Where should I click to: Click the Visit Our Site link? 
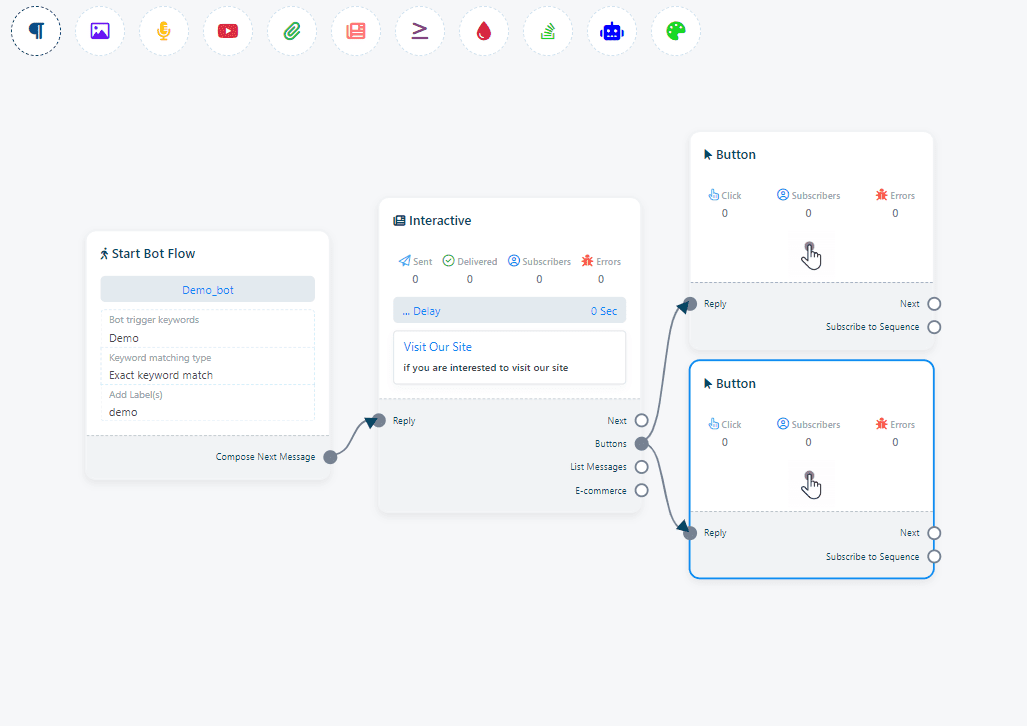438,347
